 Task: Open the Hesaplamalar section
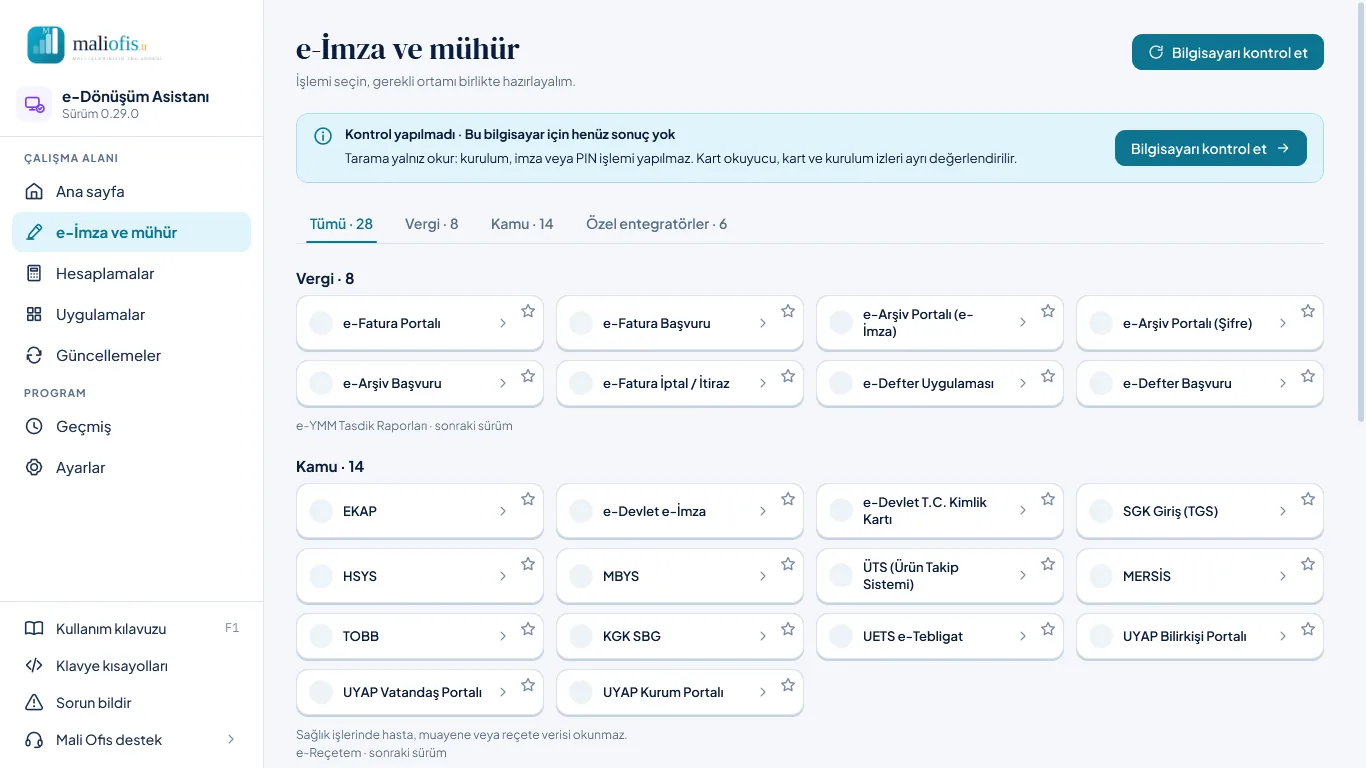tap(131, 273)
